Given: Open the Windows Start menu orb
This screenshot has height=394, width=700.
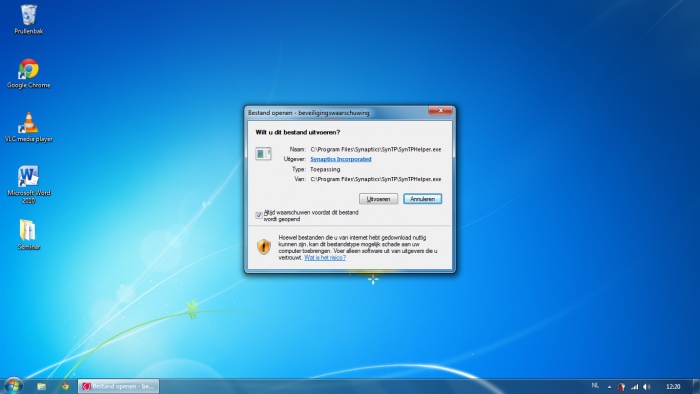Looking at the screenshot, I should 13,386.
